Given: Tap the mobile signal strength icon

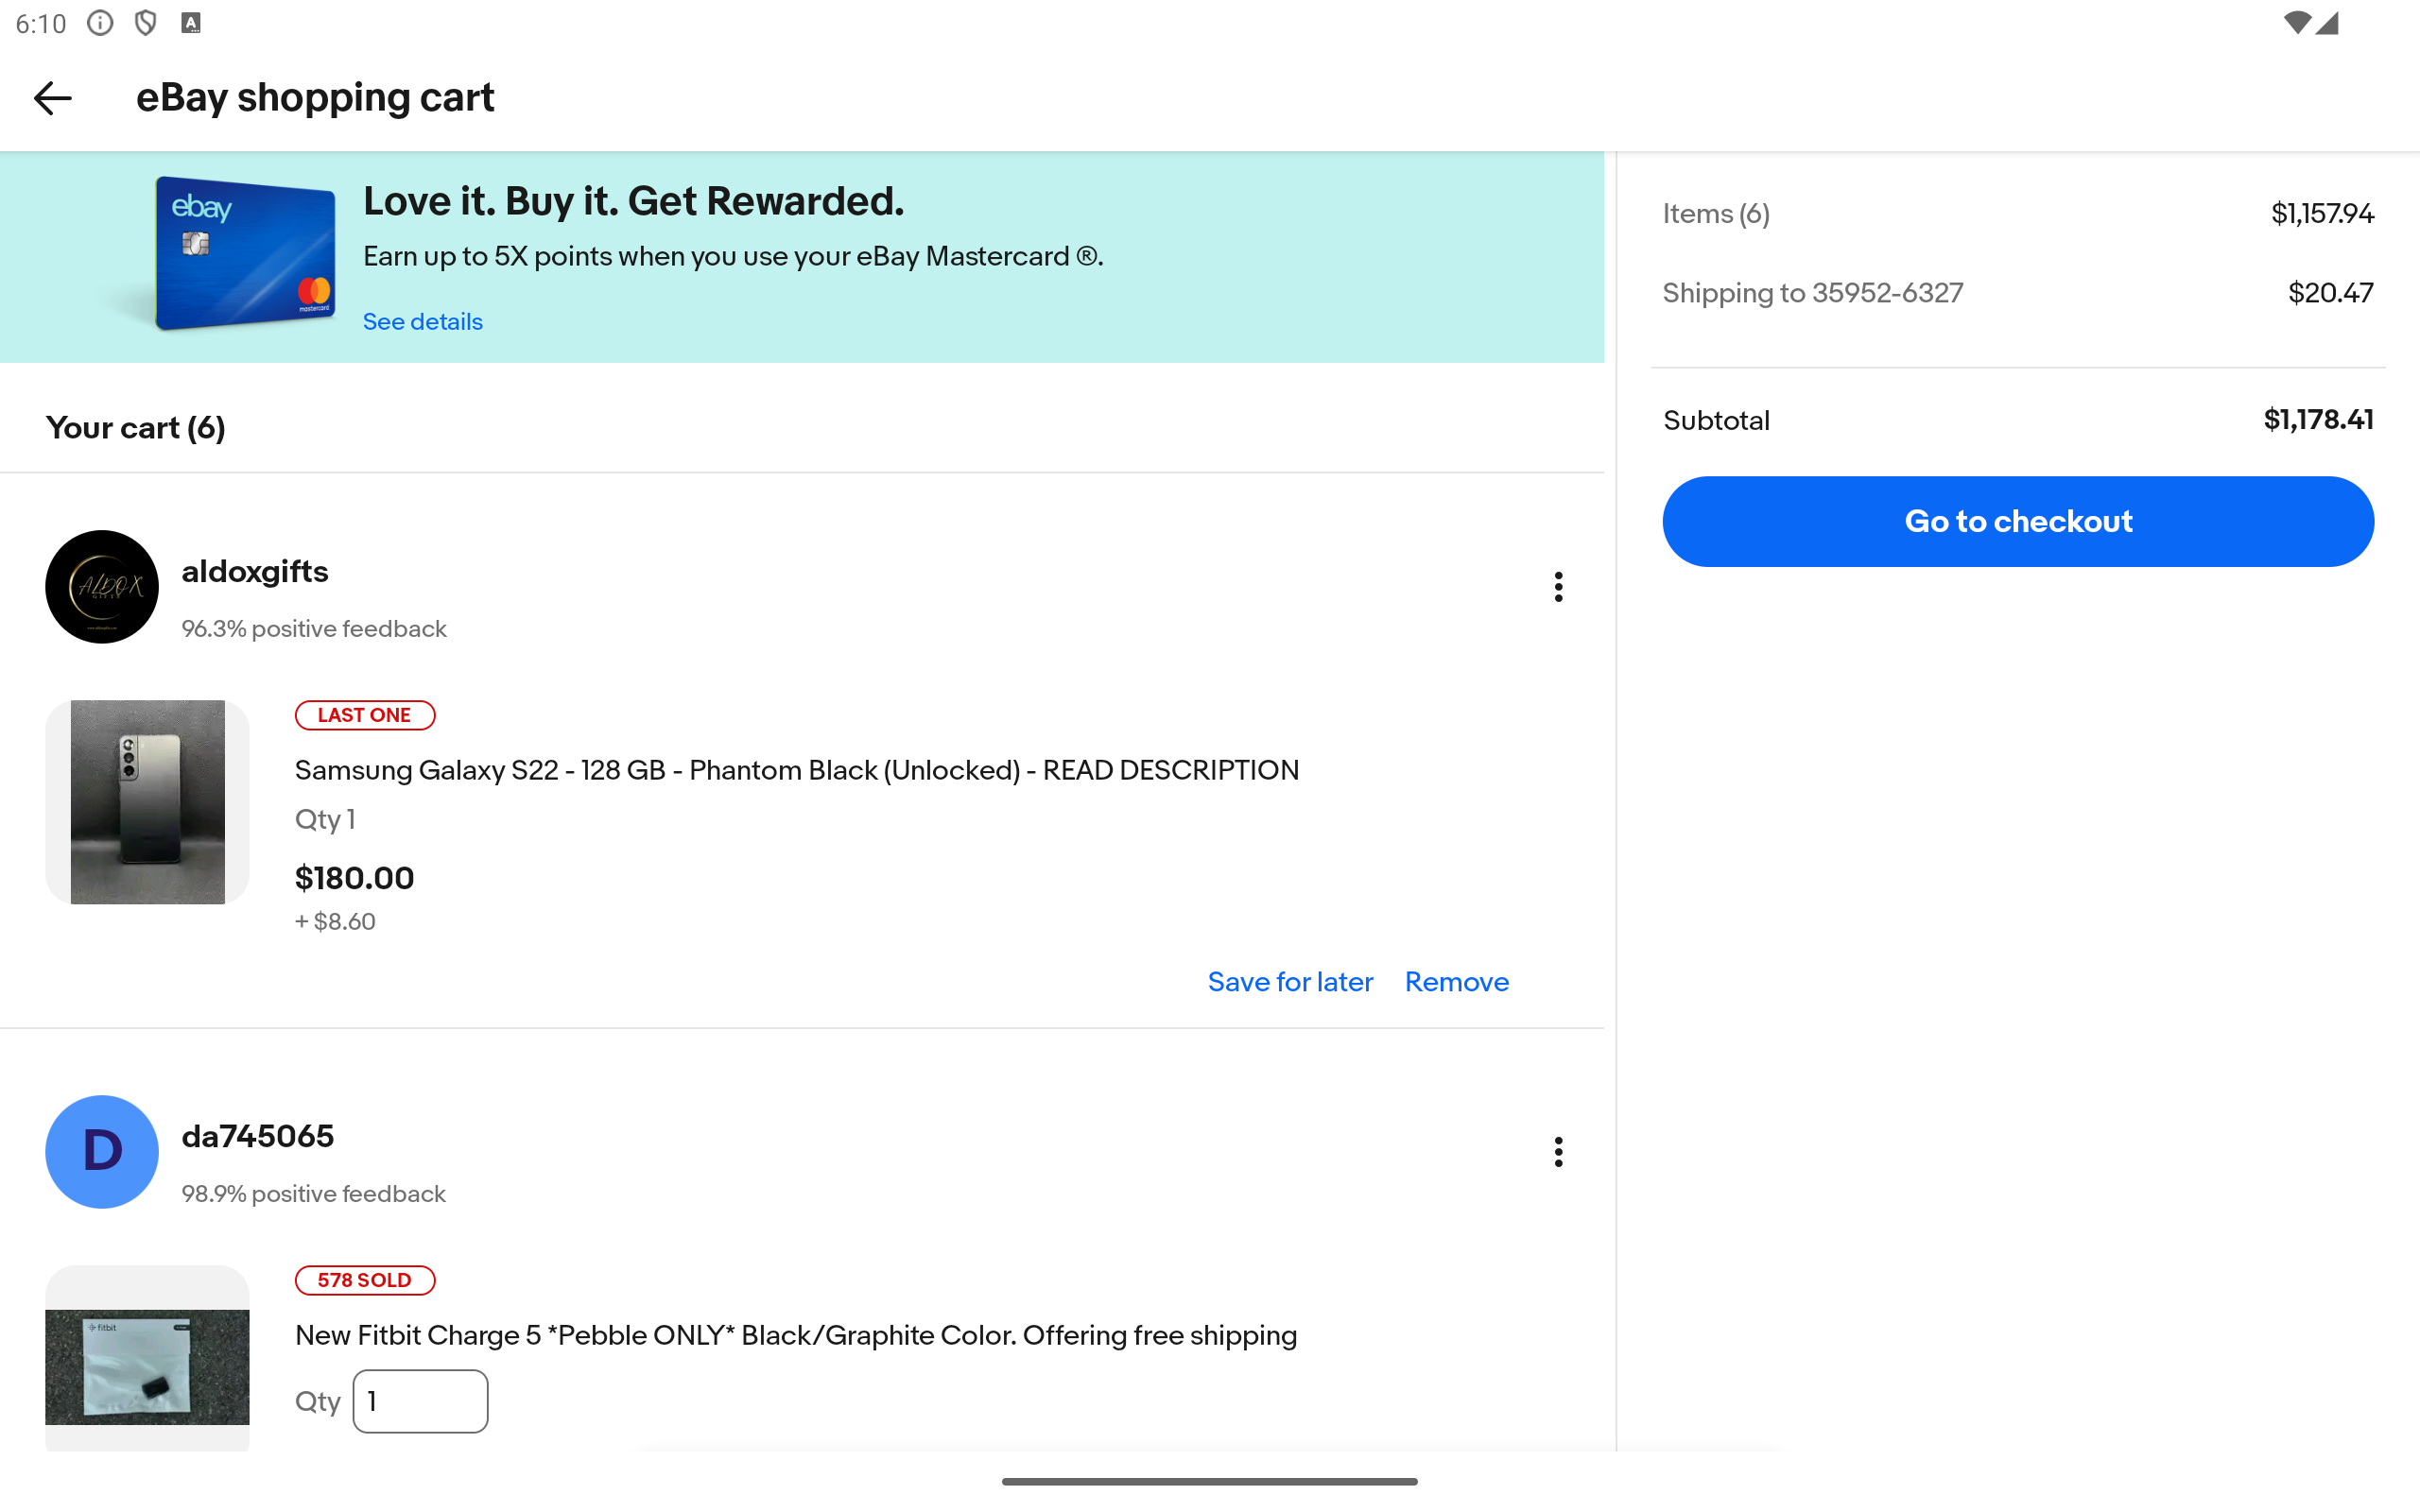Looking at the screenshot, I should pyautogui.click(x=2328, y=23).
